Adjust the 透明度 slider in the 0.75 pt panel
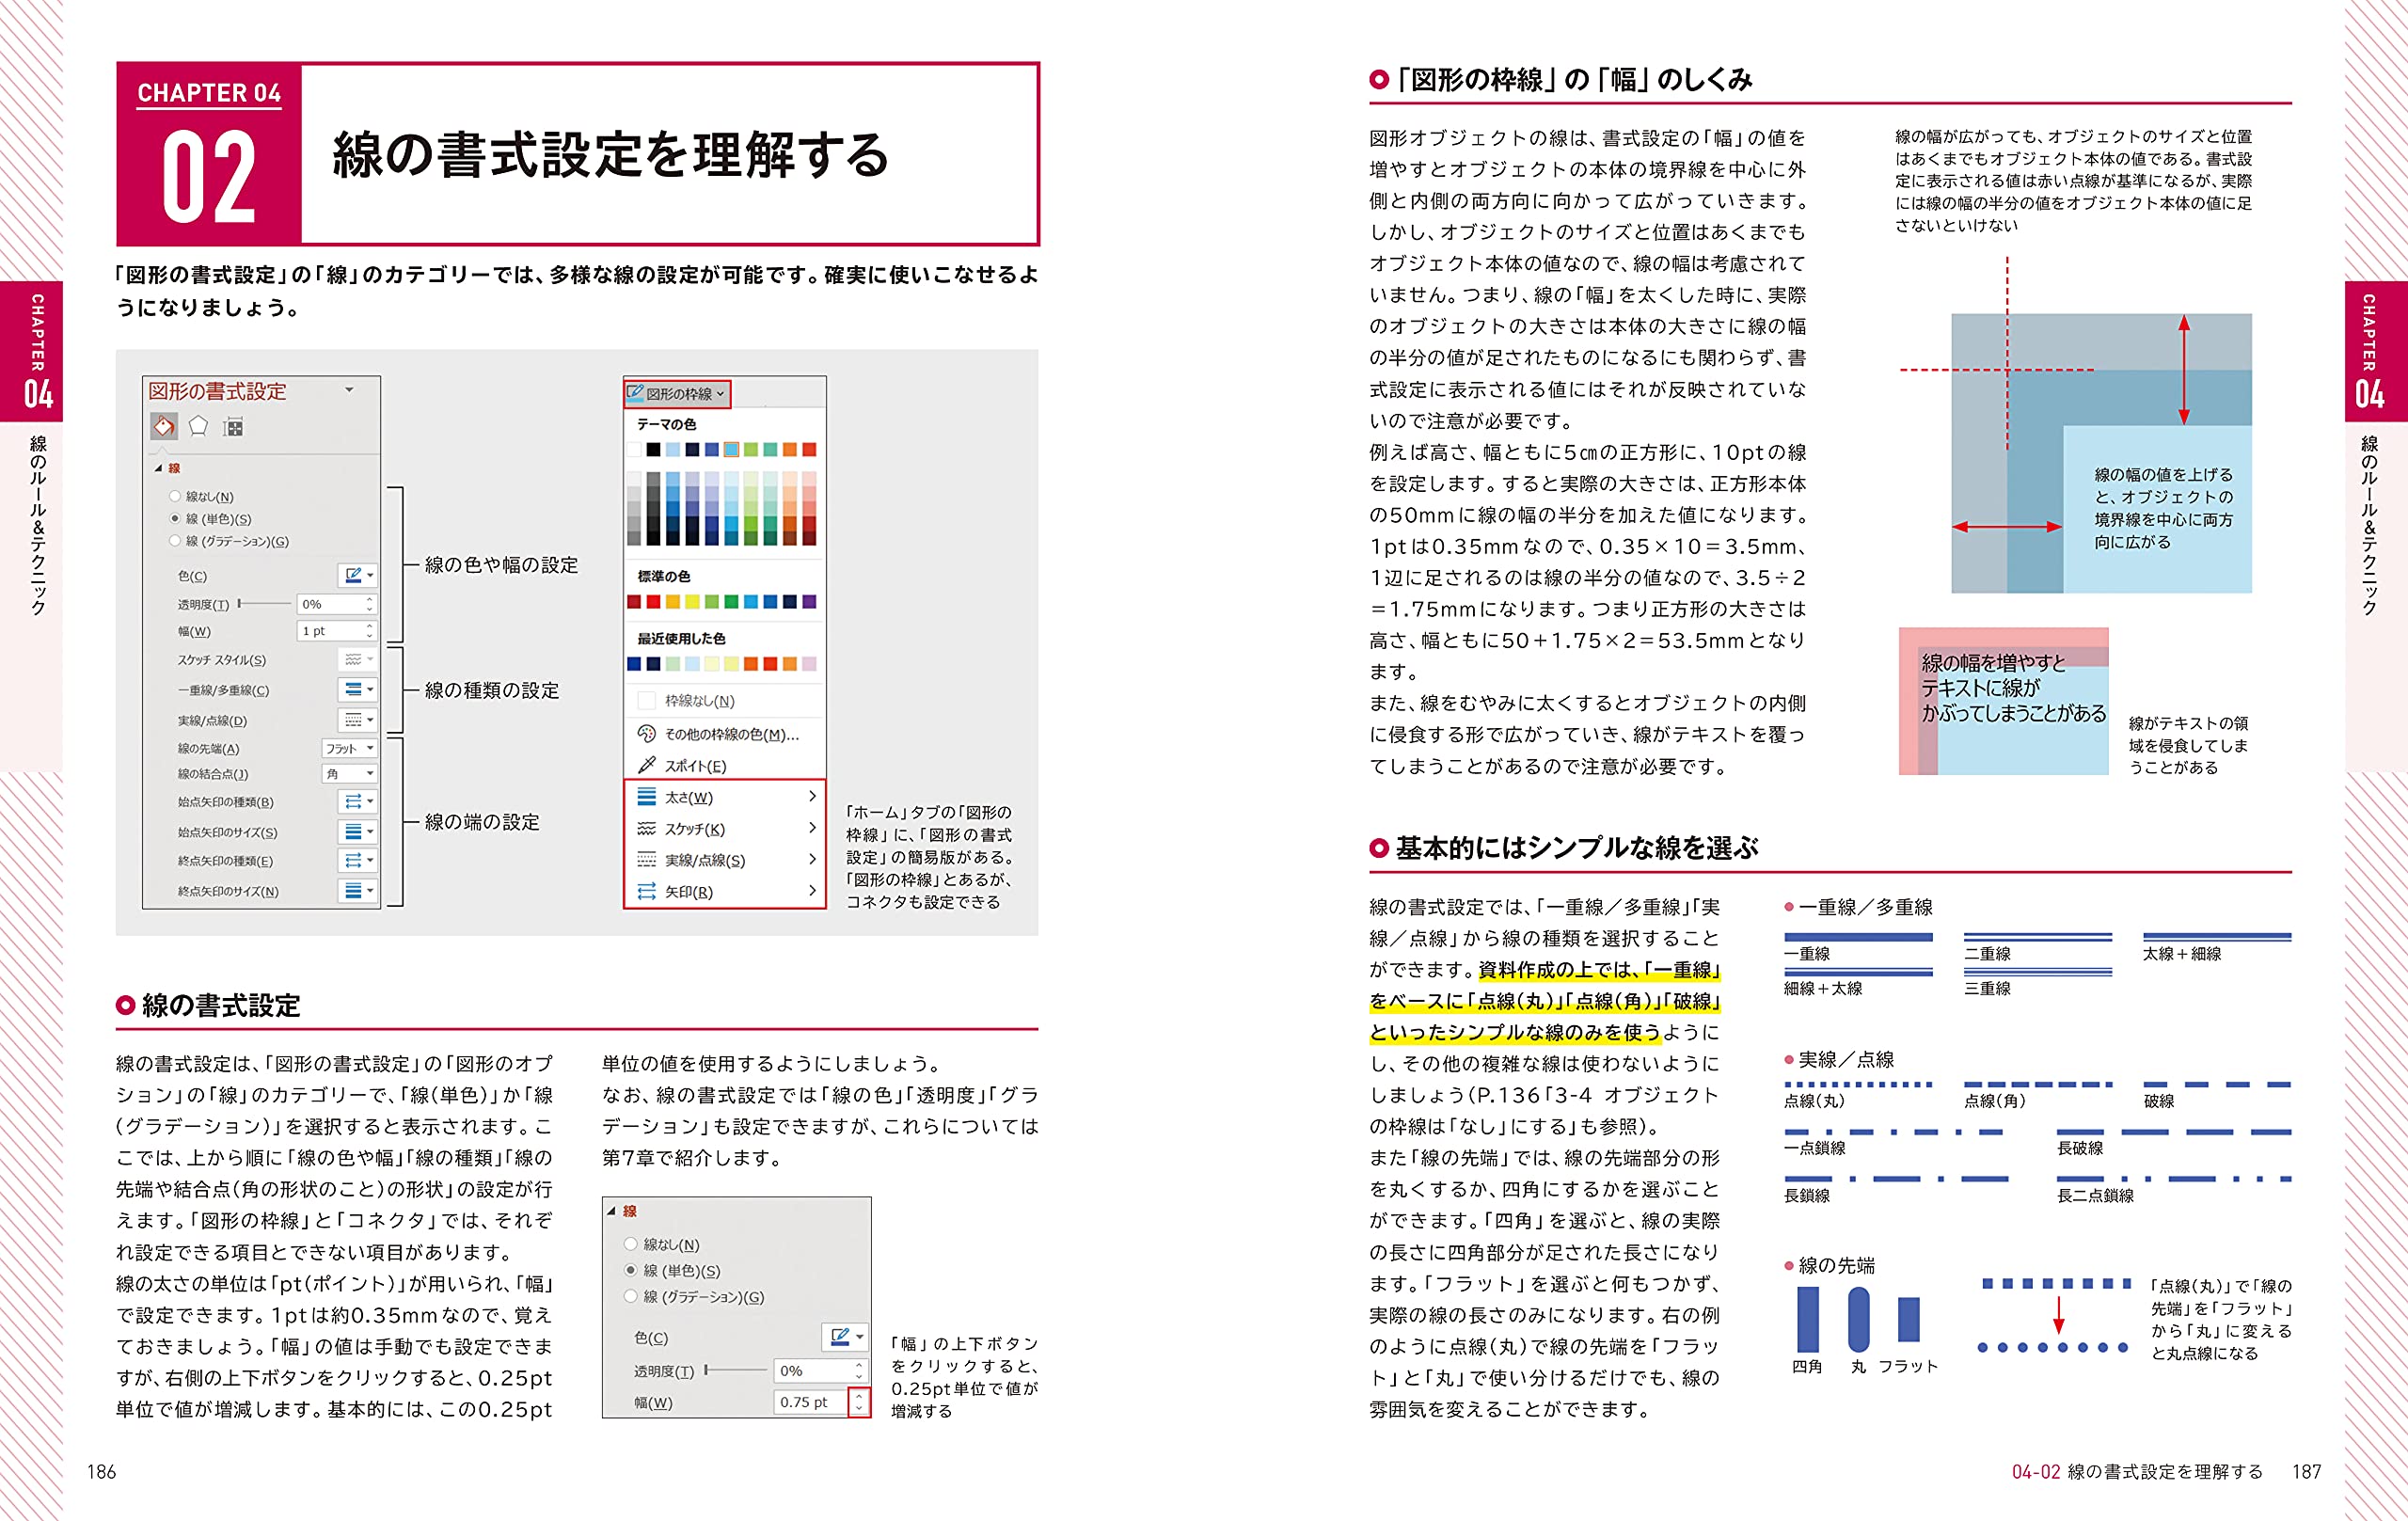2408x1521 pixels. [x=736, y=1370]
